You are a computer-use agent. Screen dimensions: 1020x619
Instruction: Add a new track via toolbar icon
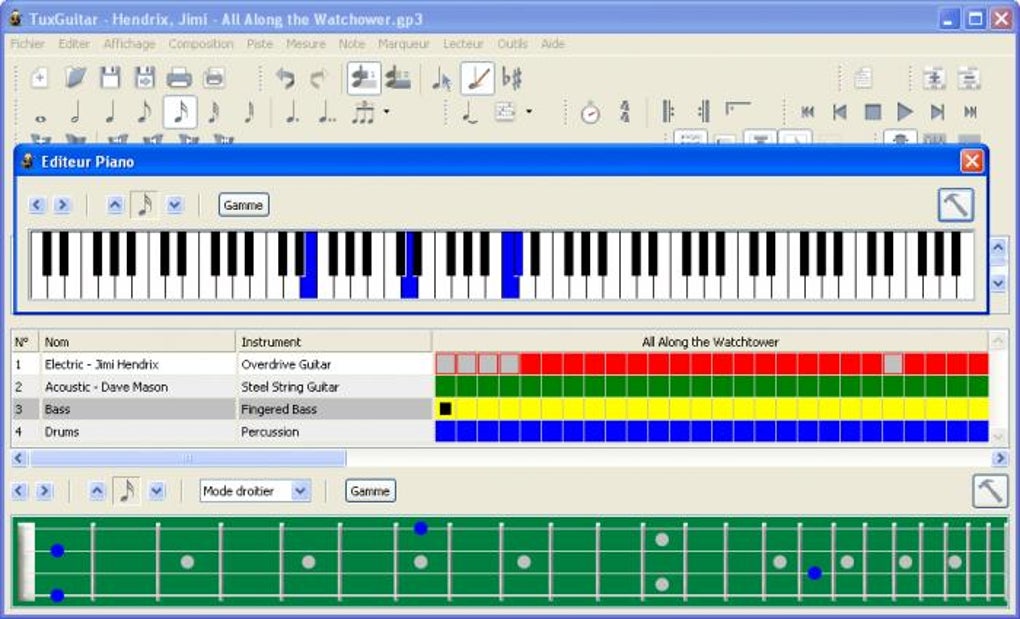[x=935, y=78]
